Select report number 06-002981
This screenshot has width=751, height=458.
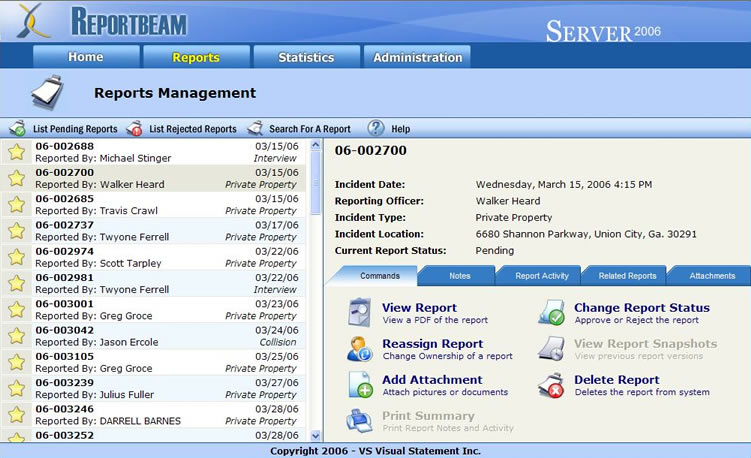(65, 277)
